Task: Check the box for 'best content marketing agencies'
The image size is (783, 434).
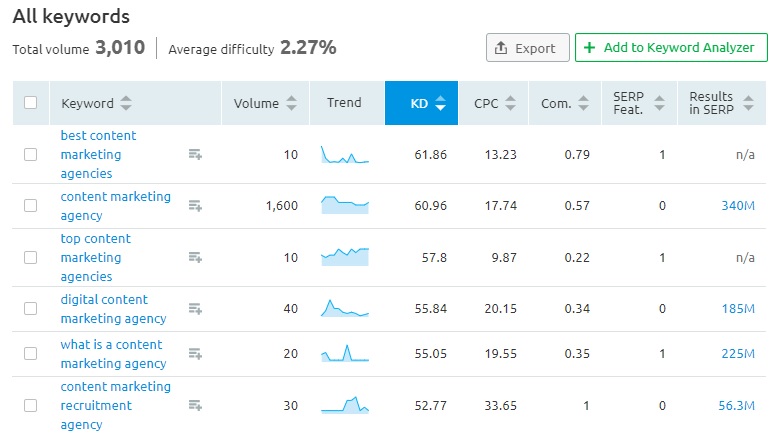Action: pos(31,154)
